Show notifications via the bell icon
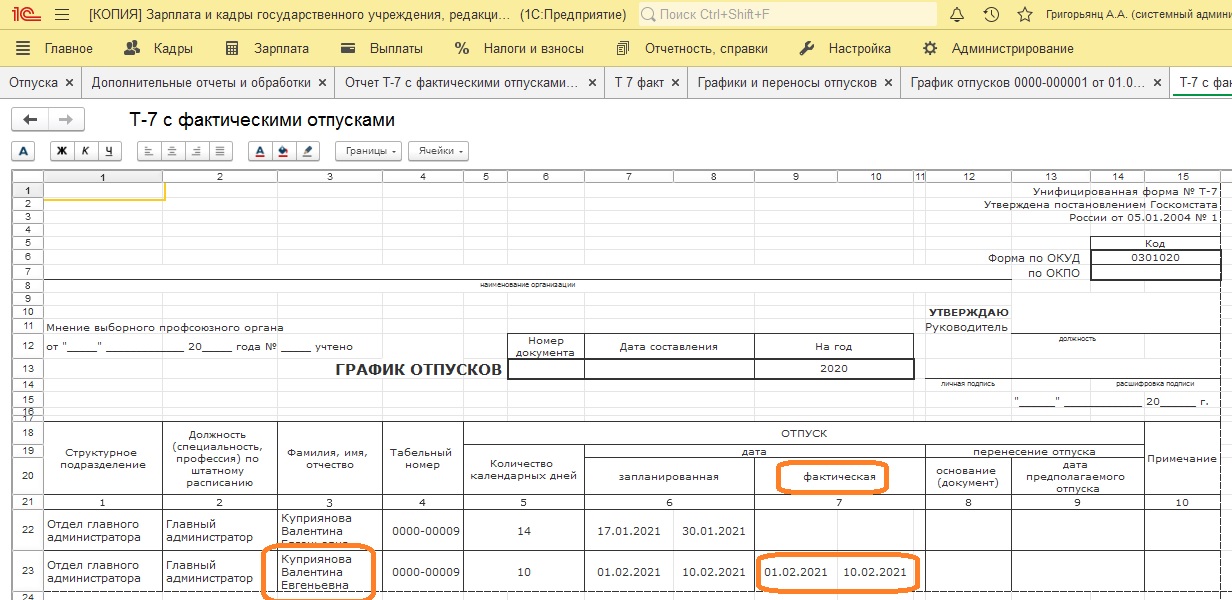The image size is (1232, 600). [x=957, y=15]
